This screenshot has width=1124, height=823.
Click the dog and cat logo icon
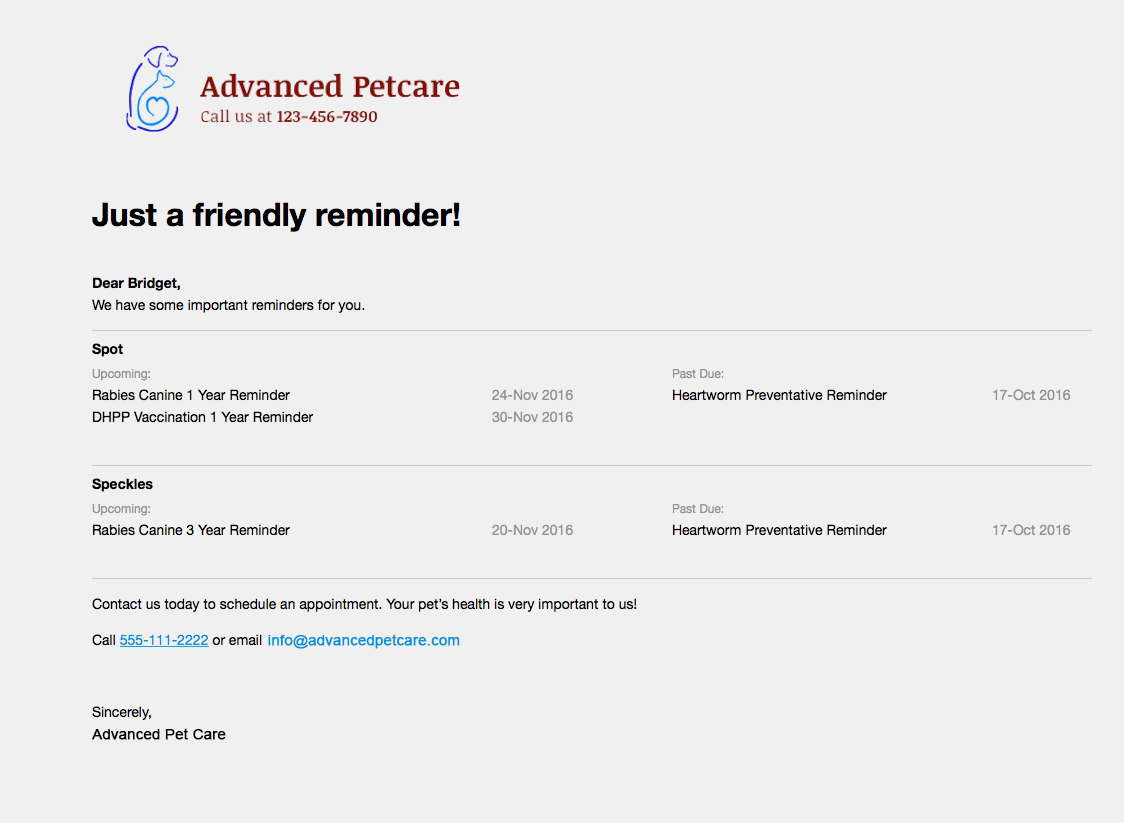pyautogui.click(x=153, y=89)
